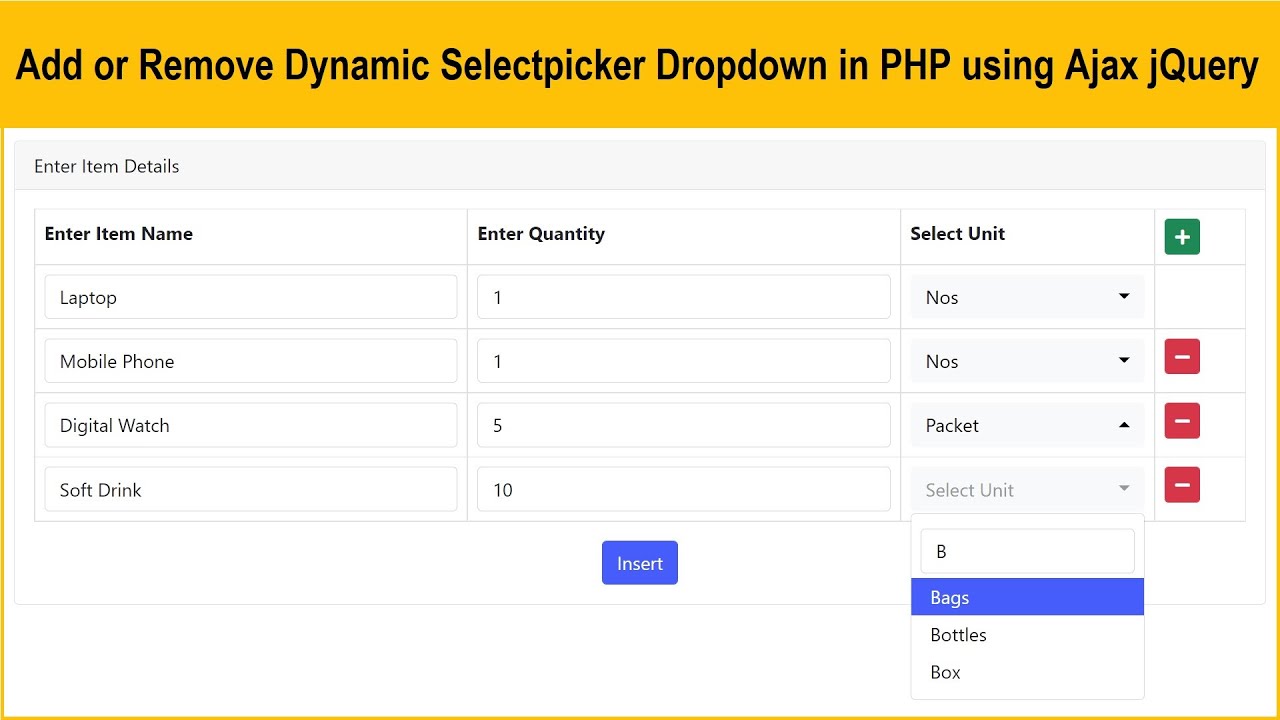Viewport: 1280px width, 720px height.
Task: Select the Soft Drink item name field
Action: pos(250,490)
